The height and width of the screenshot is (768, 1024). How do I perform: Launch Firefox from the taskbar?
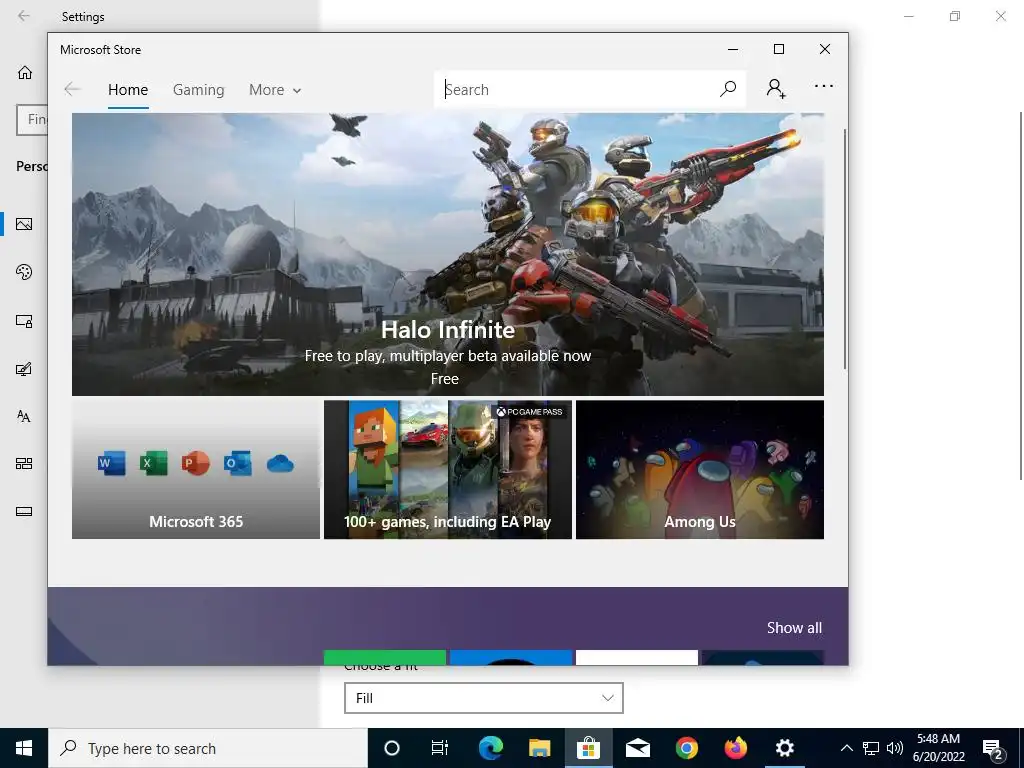(735, 748)
